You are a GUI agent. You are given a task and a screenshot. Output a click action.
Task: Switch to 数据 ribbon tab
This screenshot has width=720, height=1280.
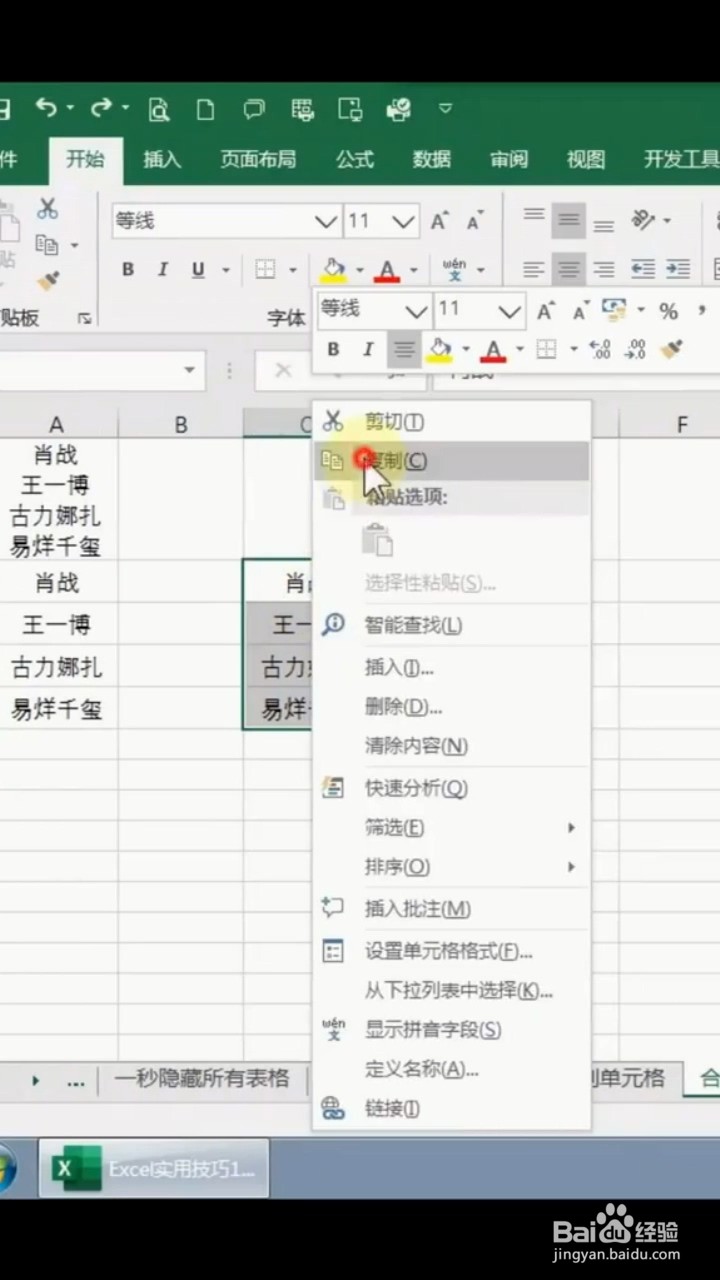pos(432,159)
